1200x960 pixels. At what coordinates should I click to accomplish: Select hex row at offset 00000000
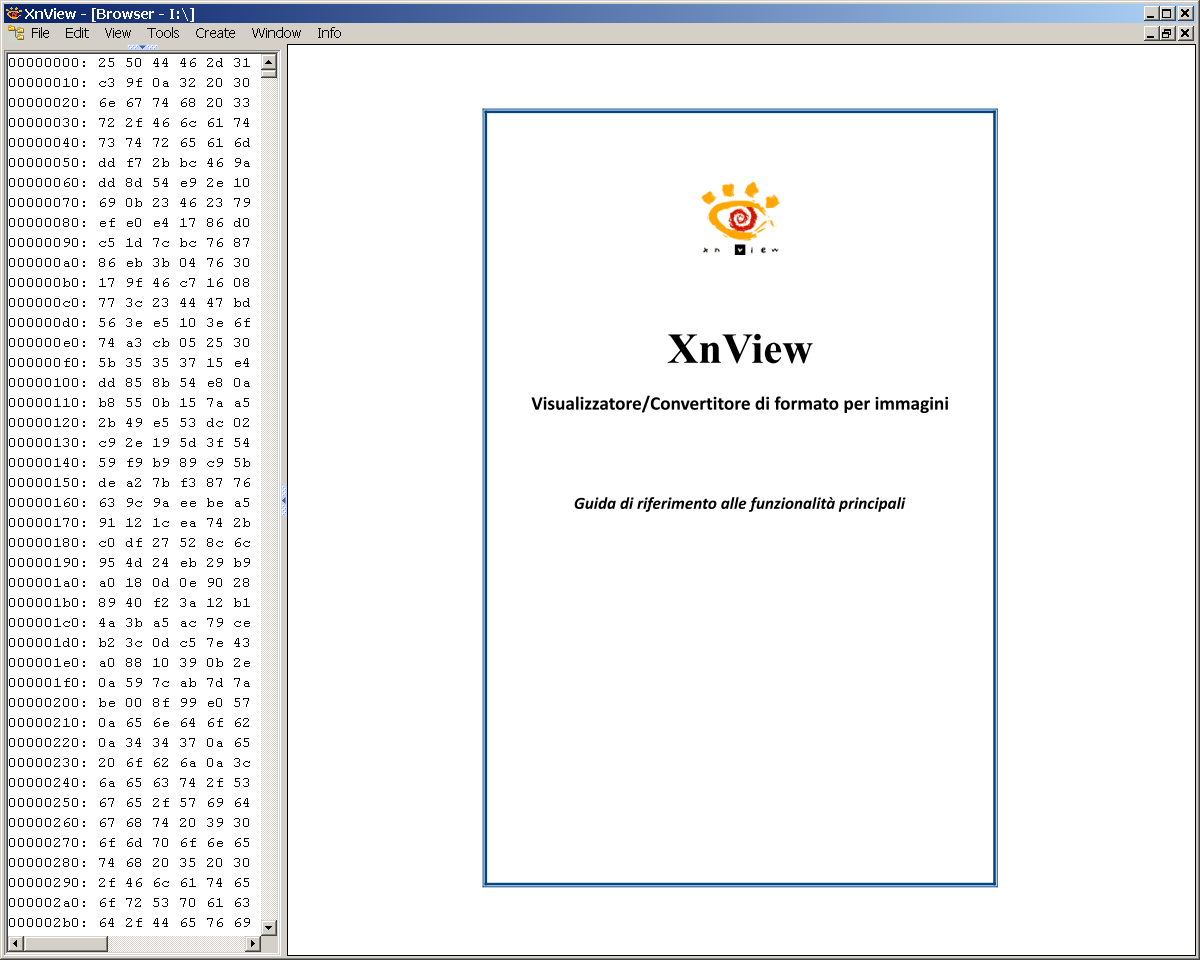[130, 62]
